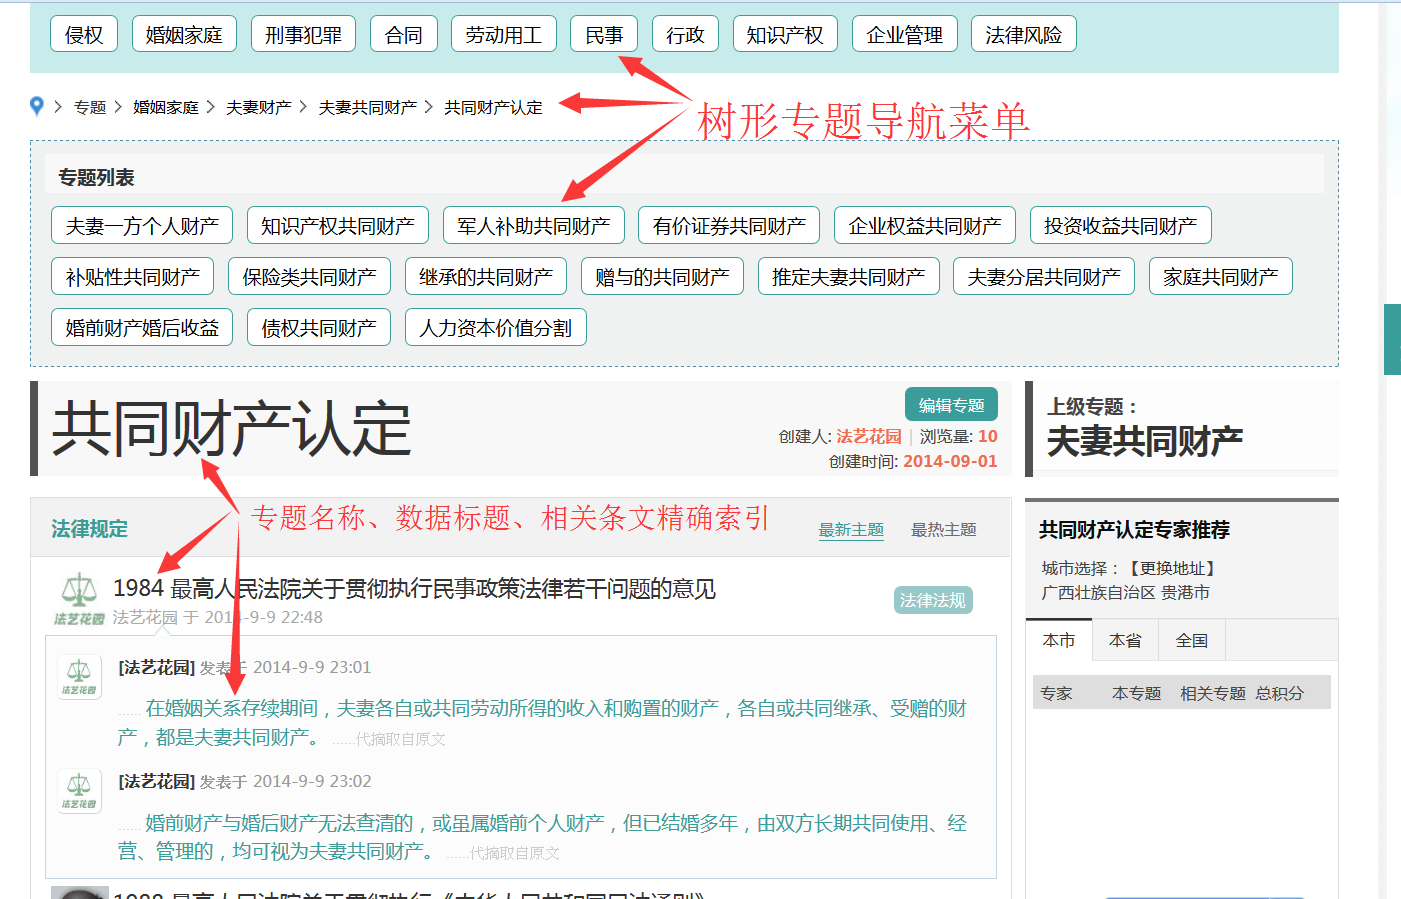1401x899 pixels.
Task: Open the 夫妻一方个人财产 topic
Action: click(x=142, y=226)
